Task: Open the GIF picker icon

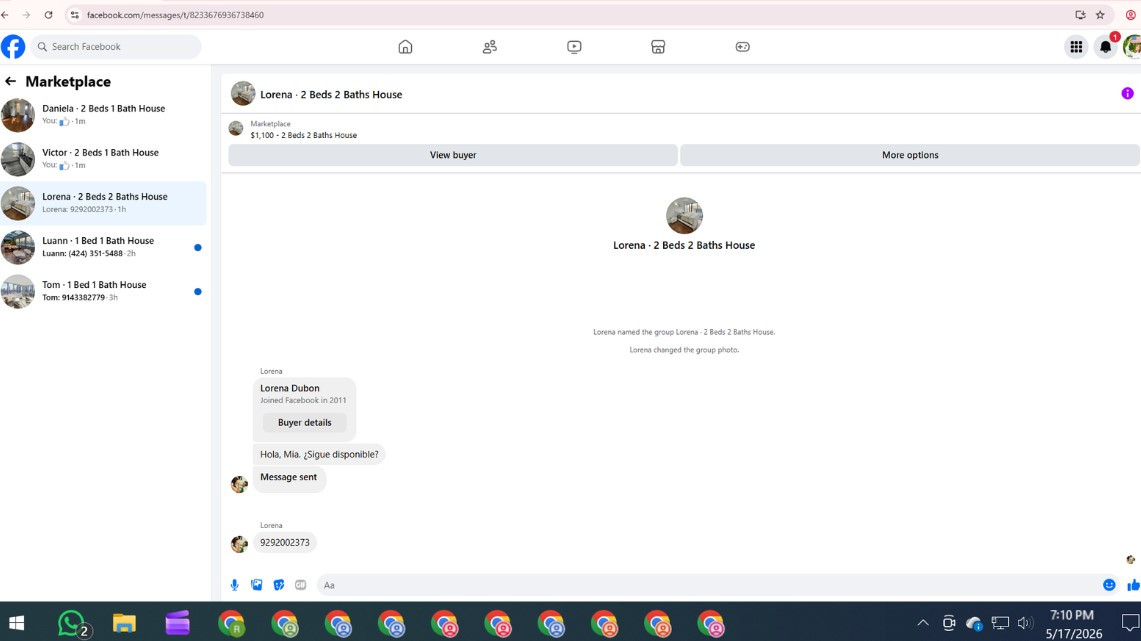Action: [x=301, y=585]
